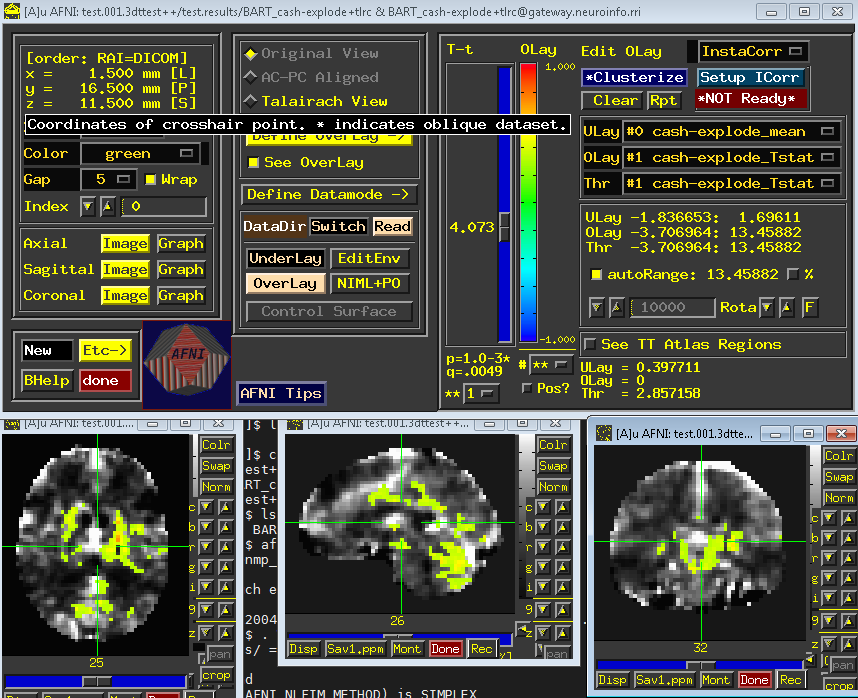Click the *Clusterize button
The height and width of the screenshot is (698, 858).
pos(634,78)
